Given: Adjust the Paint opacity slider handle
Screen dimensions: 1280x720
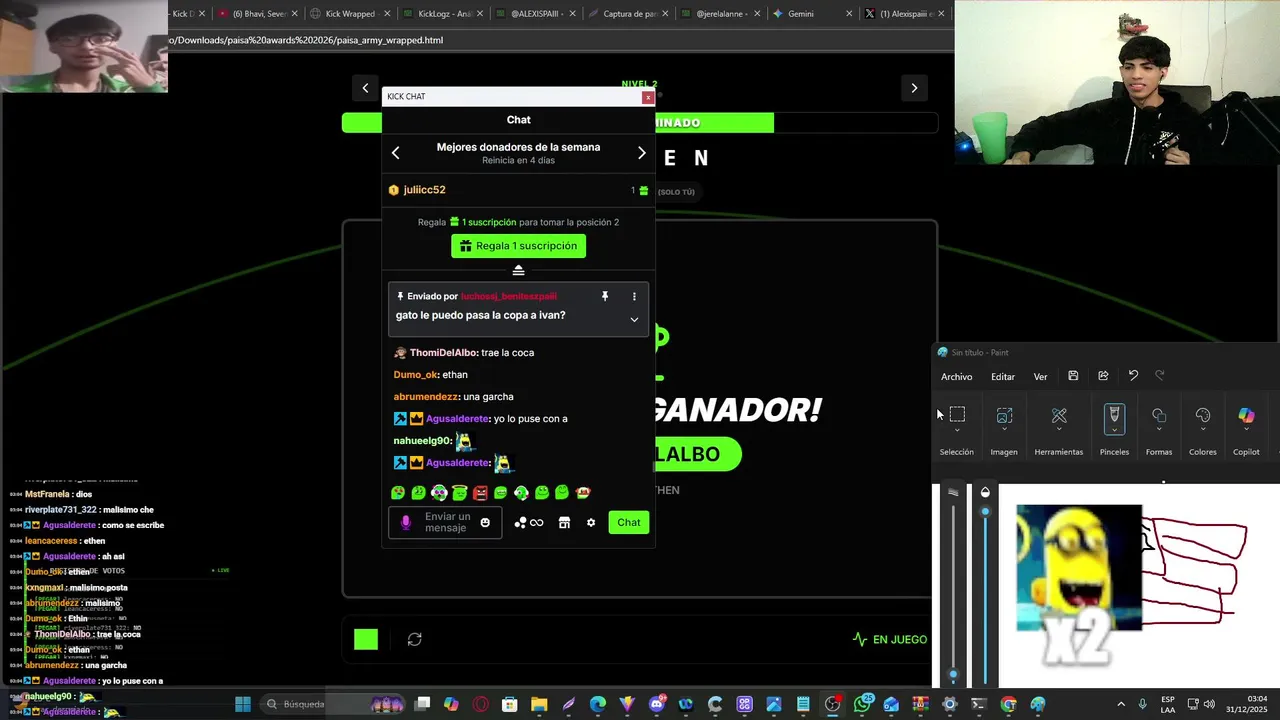Looking at the screenshot, I should coord(985,512).
